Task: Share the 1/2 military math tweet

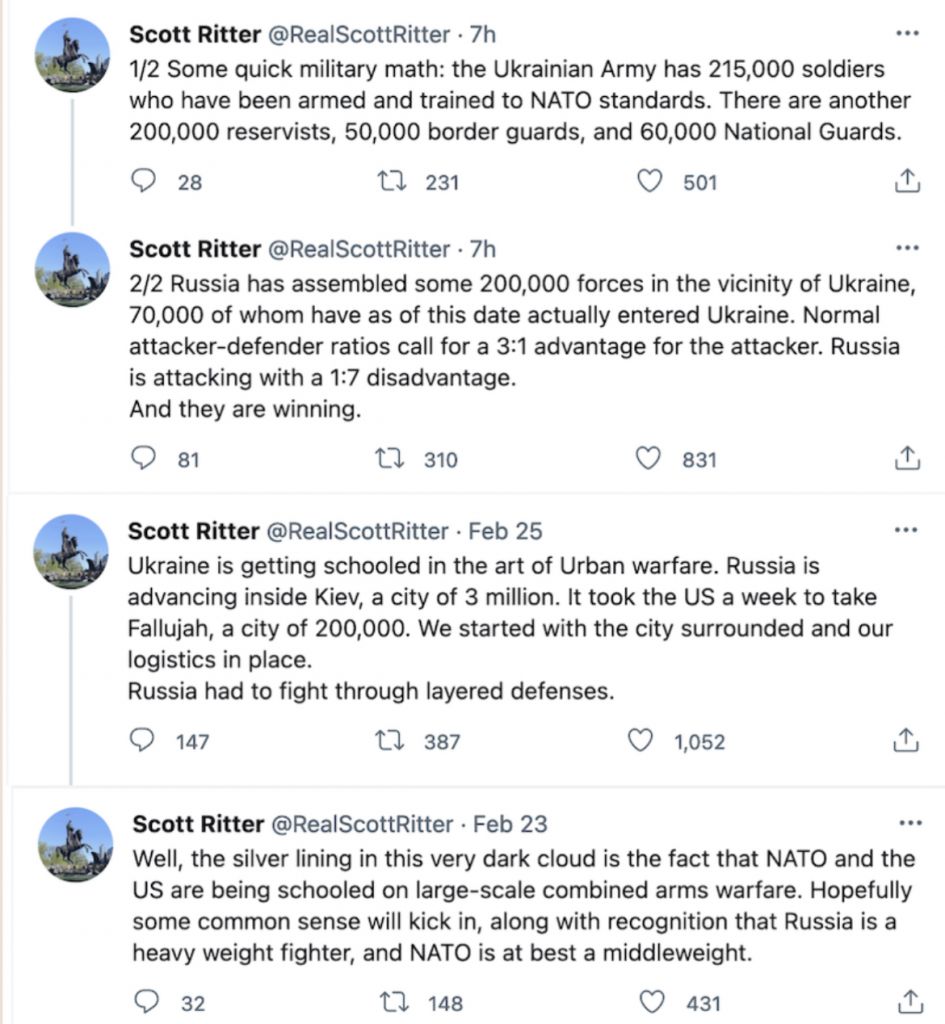Action: pyautogui.click(x=907, y=181)
